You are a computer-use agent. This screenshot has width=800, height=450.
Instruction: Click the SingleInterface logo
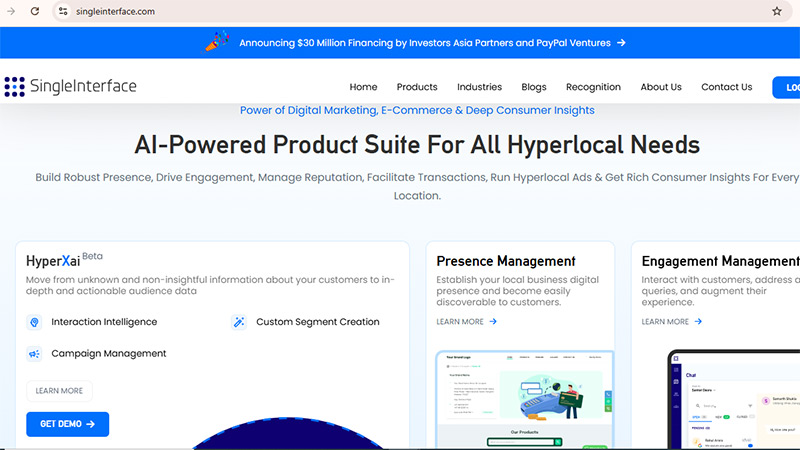pos(70,87)
